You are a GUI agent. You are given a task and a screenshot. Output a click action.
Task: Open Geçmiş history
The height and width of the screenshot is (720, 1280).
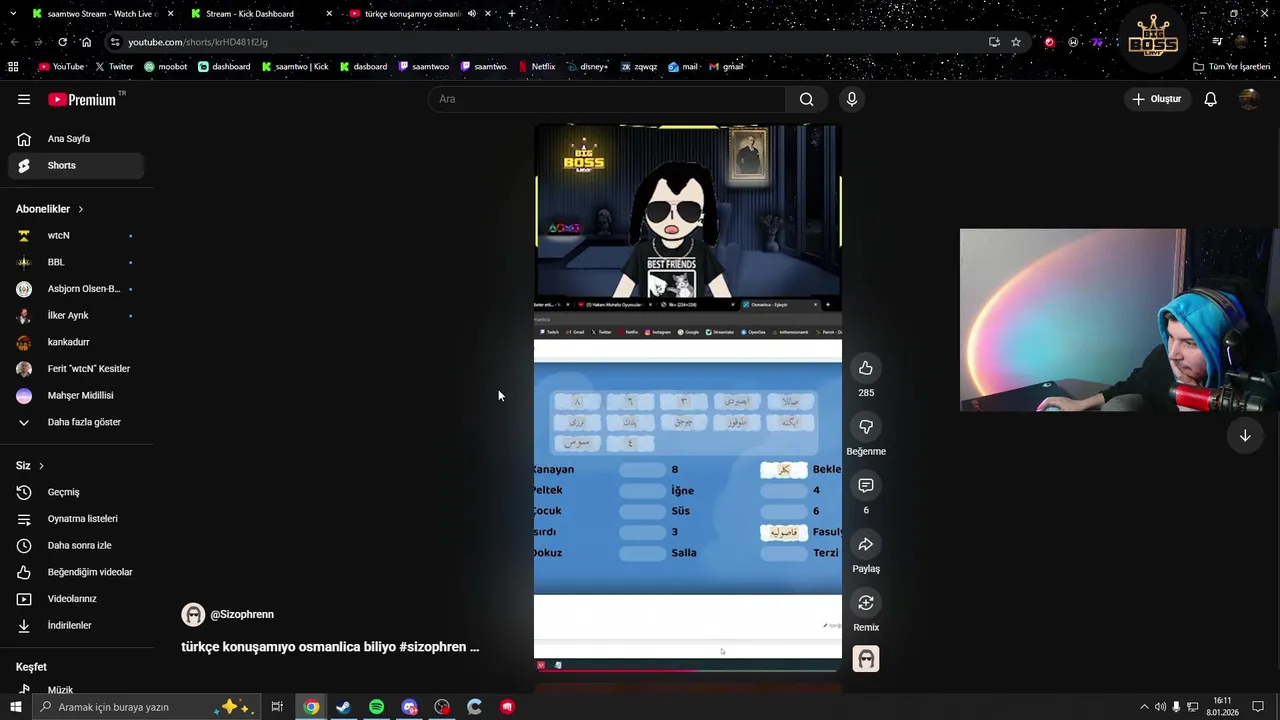tap(76, 492)
